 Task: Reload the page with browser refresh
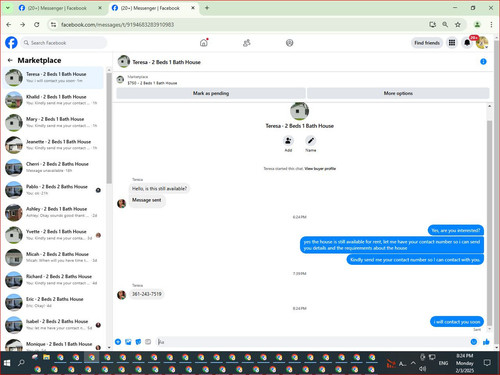click(x=37, y=24)
